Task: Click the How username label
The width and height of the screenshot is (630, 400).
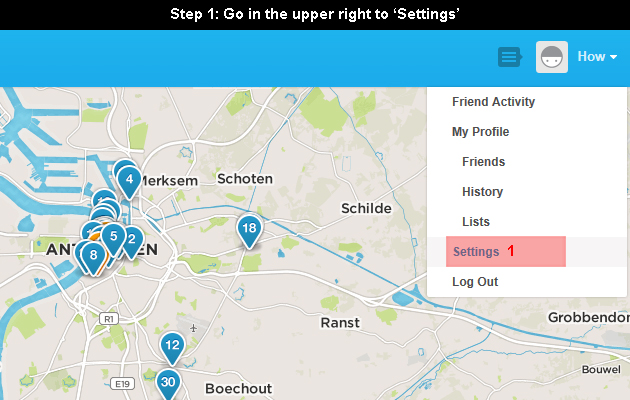Action: coord(591,57)
